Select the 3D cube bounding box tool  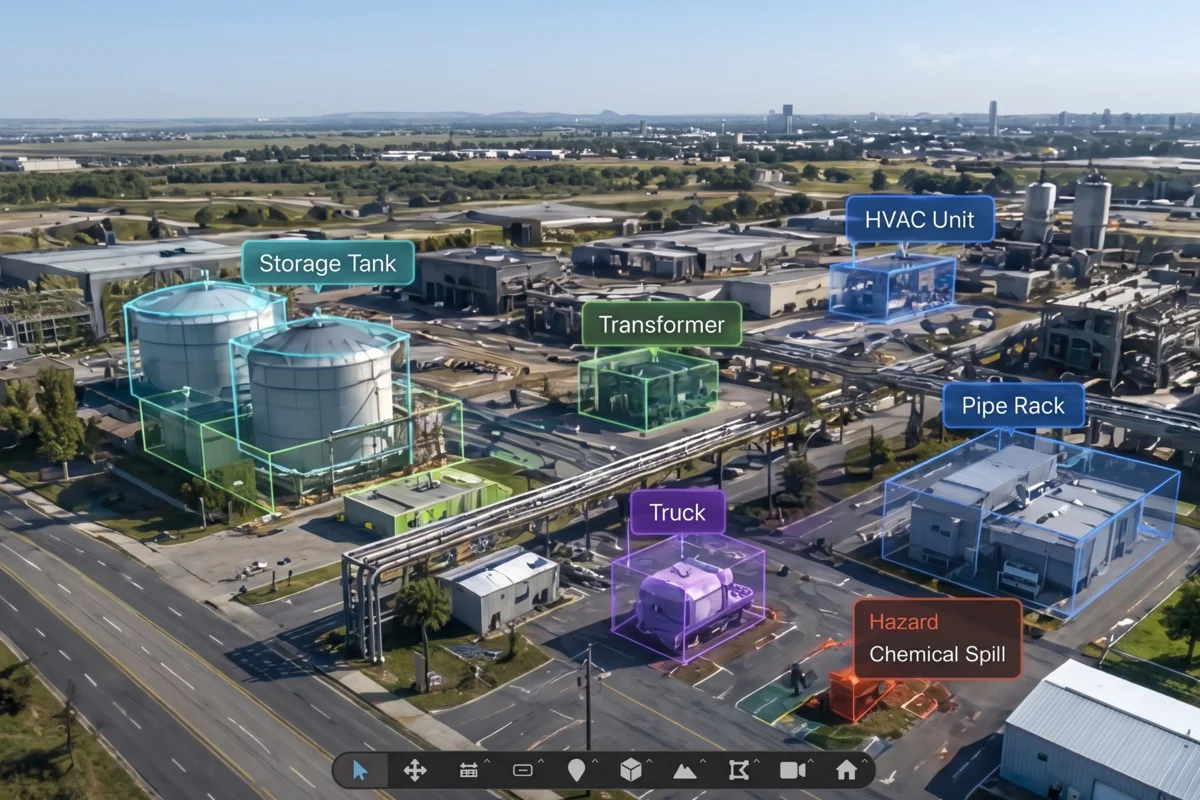[x=631, y=770]
